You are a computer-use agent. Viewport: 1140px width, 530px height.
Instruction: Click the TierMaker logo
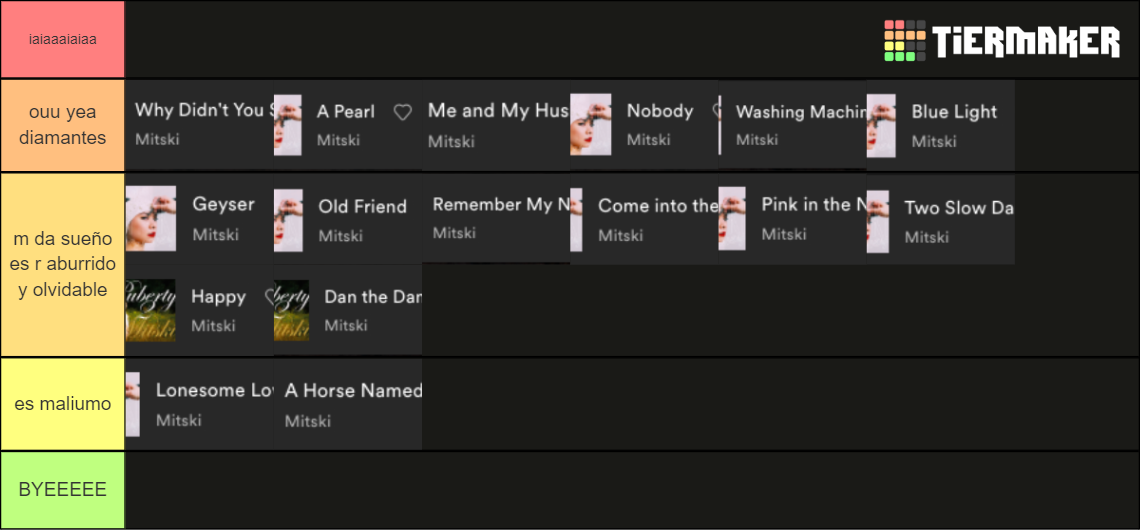point(1002,41)
